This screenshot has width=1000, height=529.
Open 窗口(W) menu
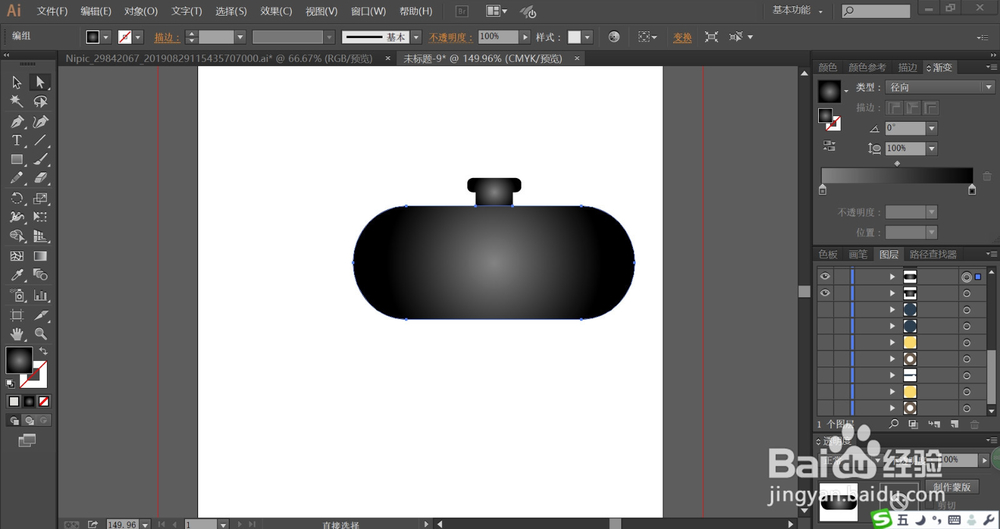[x=369, y=11]
